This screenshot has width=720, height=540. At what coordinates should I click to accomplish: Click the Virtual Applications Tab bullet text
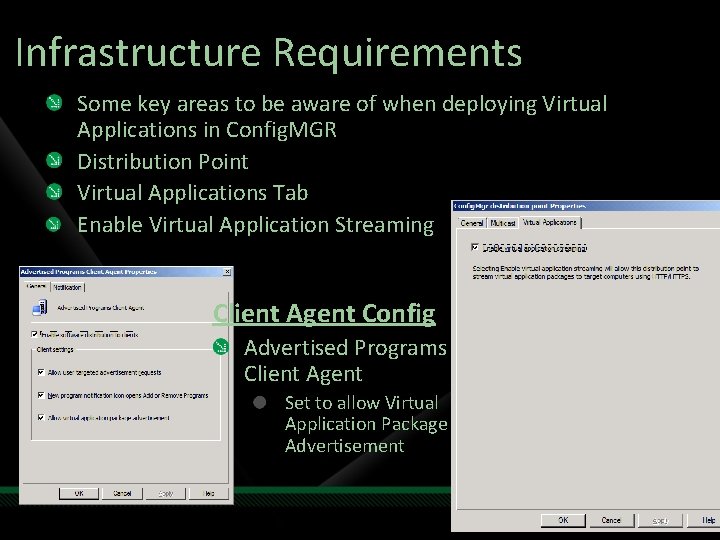click(x=192, y=193)
